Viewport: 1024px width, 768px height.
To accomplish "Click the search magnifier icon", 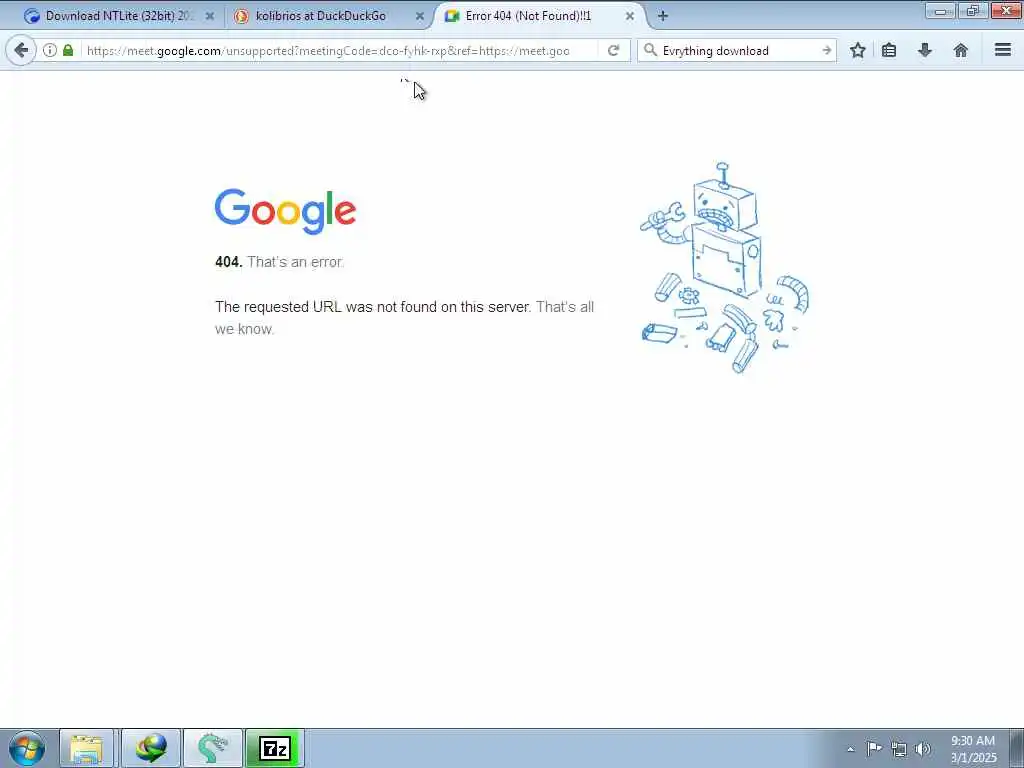I will tap(650, 50).
